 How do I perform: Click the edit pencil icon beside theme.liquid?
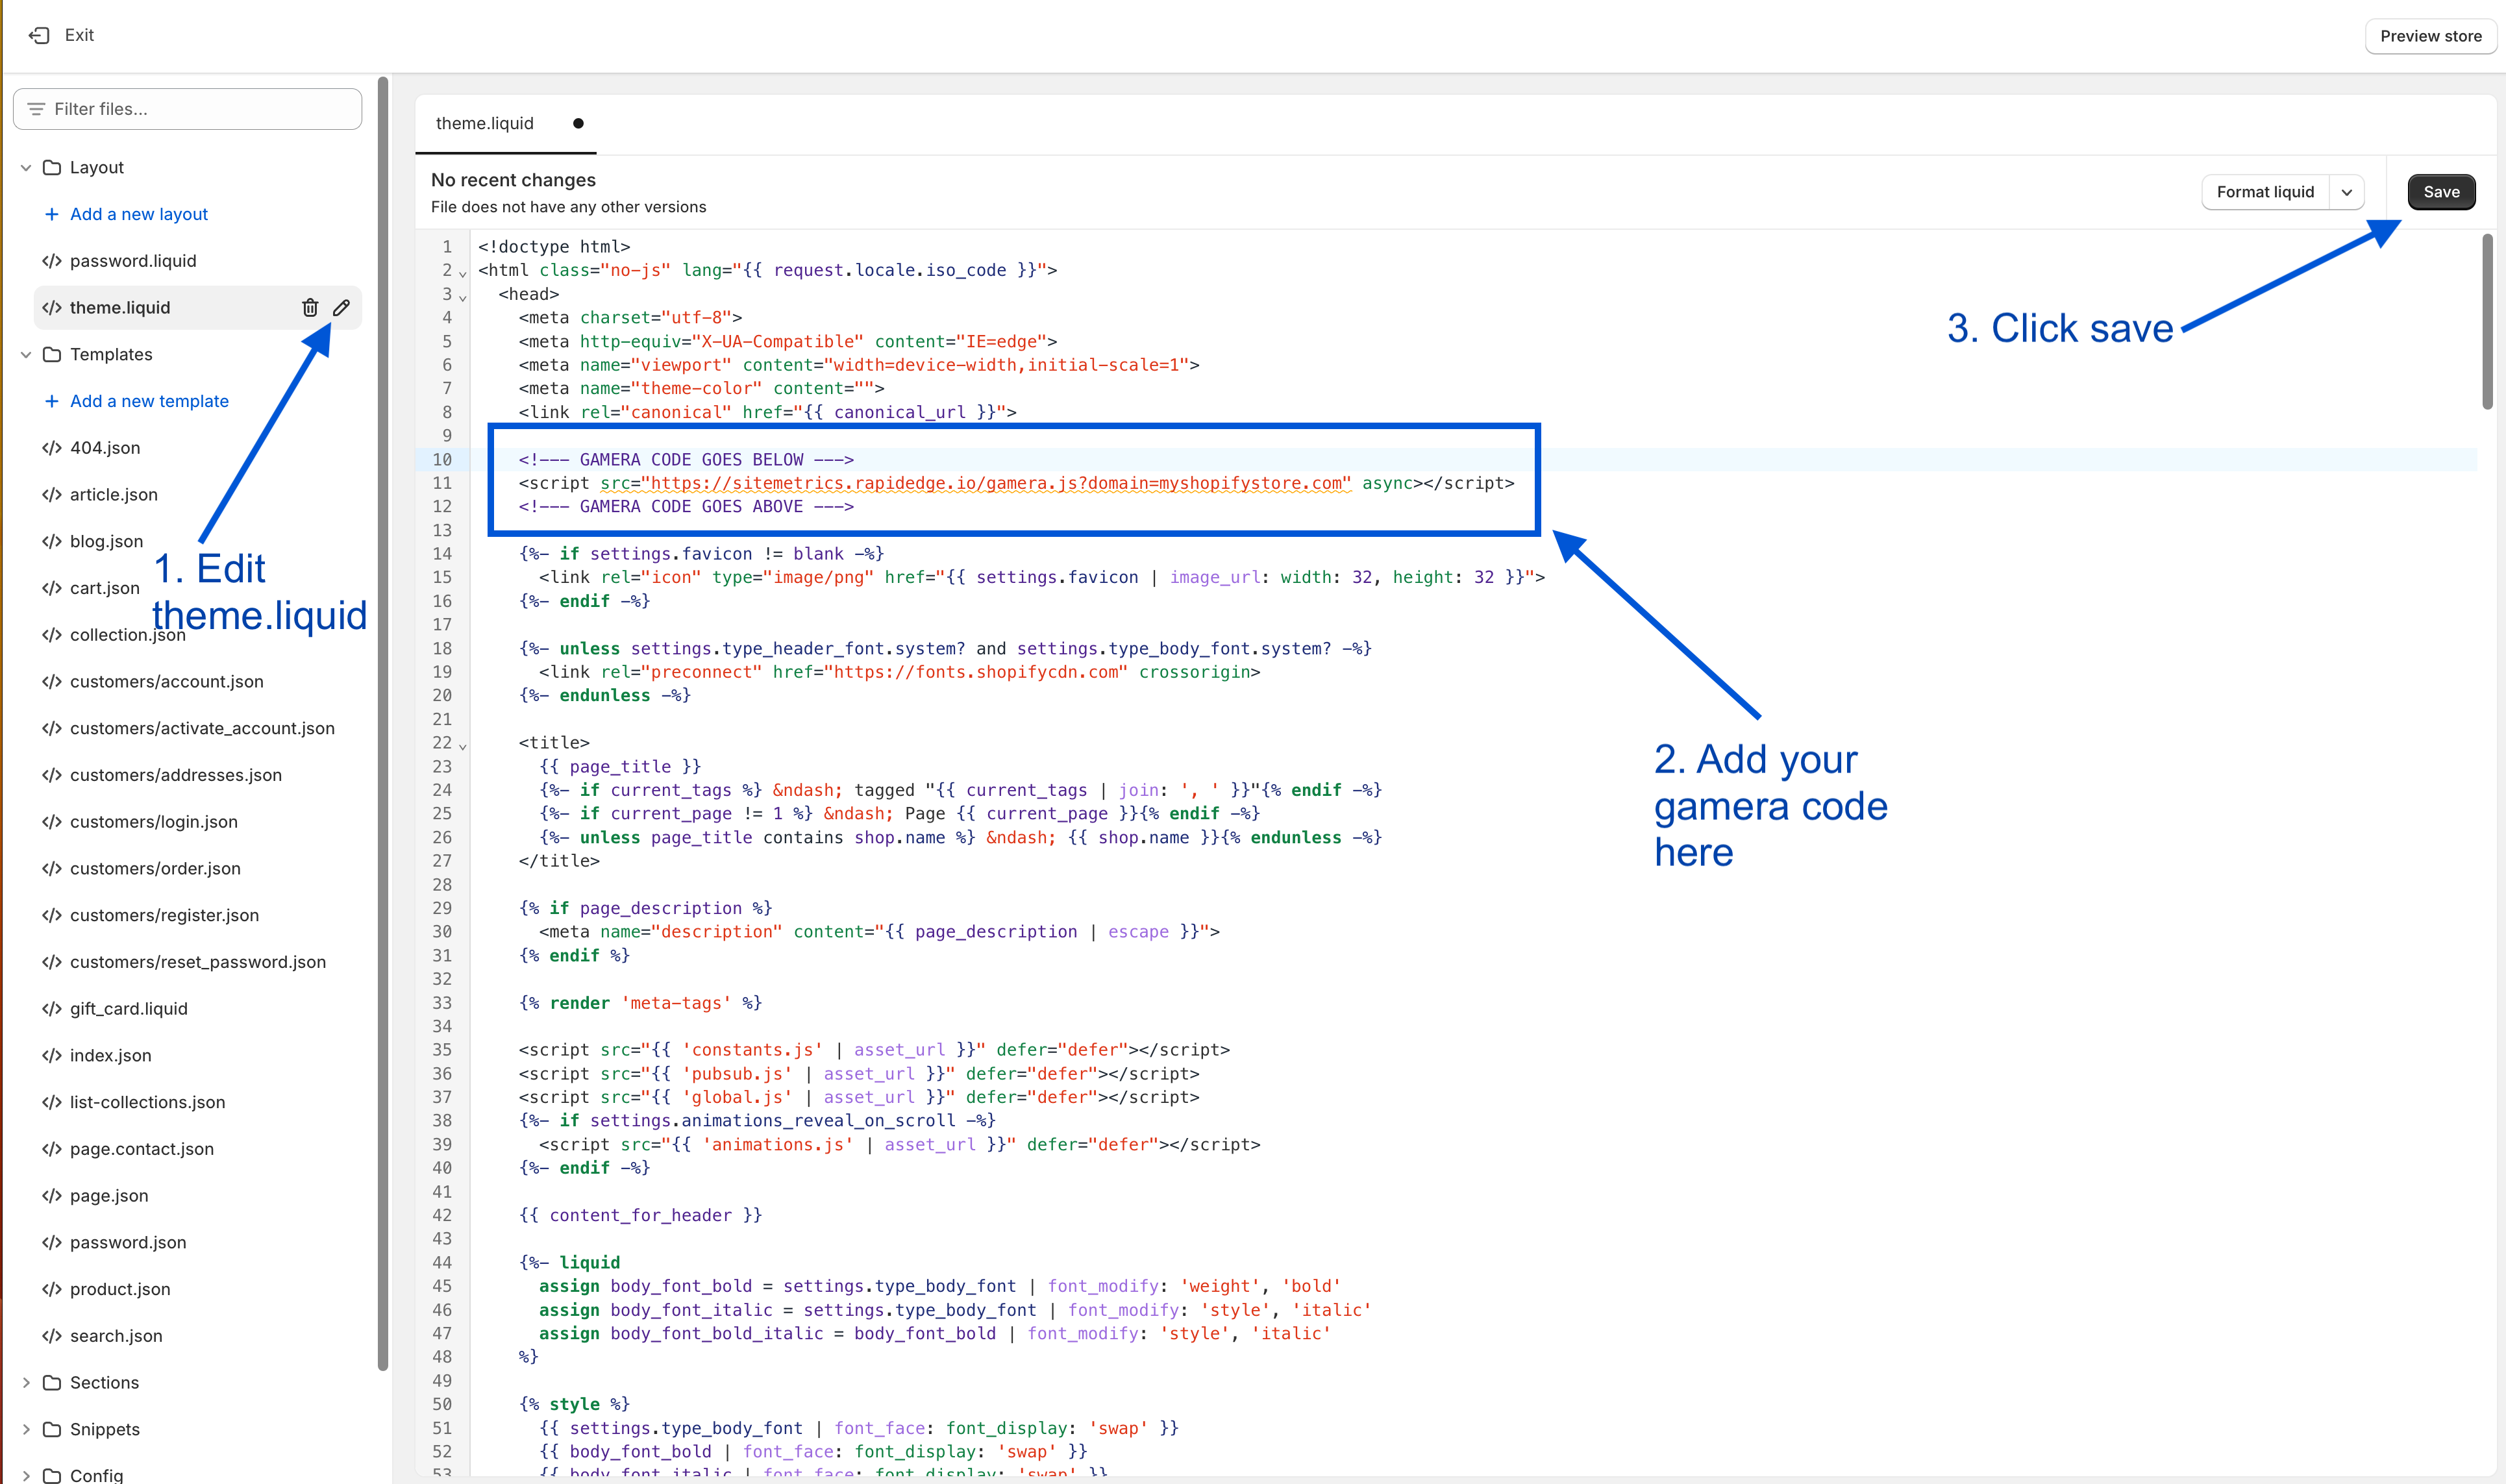click(x=342, y=307)
